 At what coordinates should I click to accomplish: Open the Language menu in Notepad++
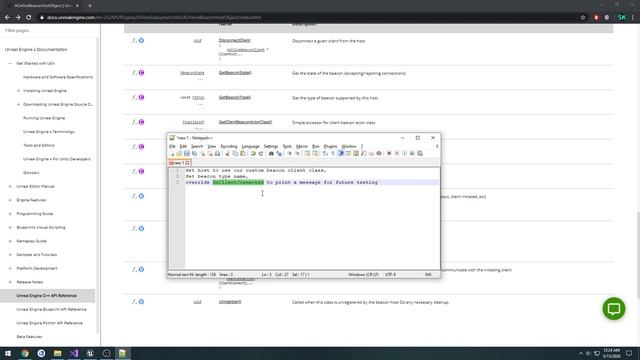(x=251, y=146)
